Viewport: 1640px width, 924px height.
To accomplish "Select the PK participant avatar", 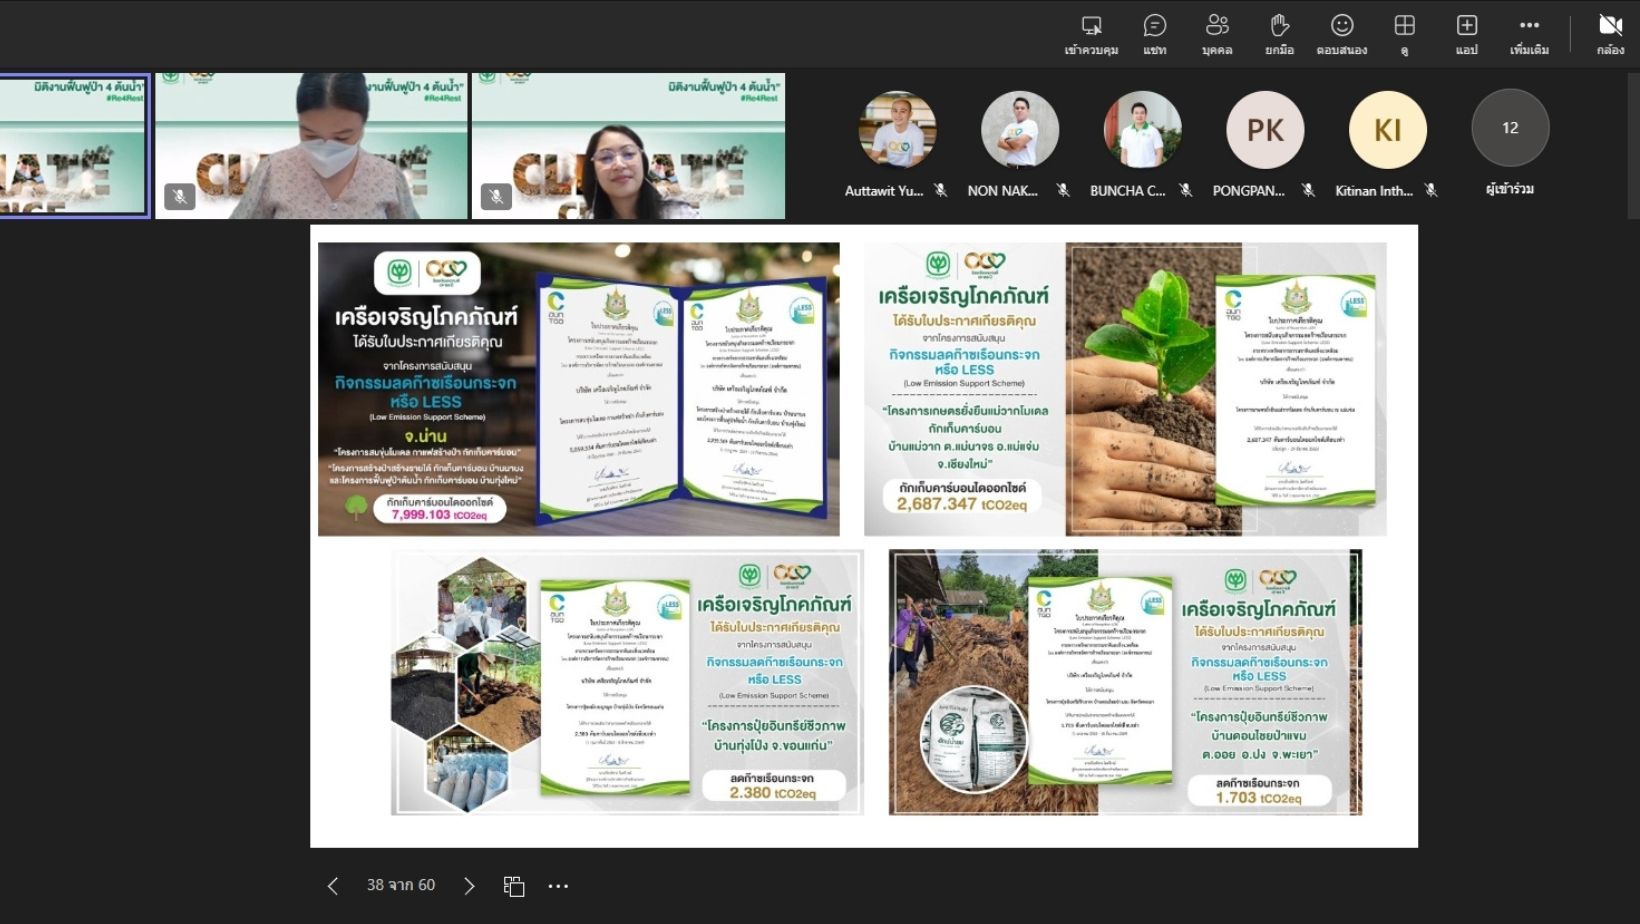I will pyautogui.click(x=1265, y=130).
